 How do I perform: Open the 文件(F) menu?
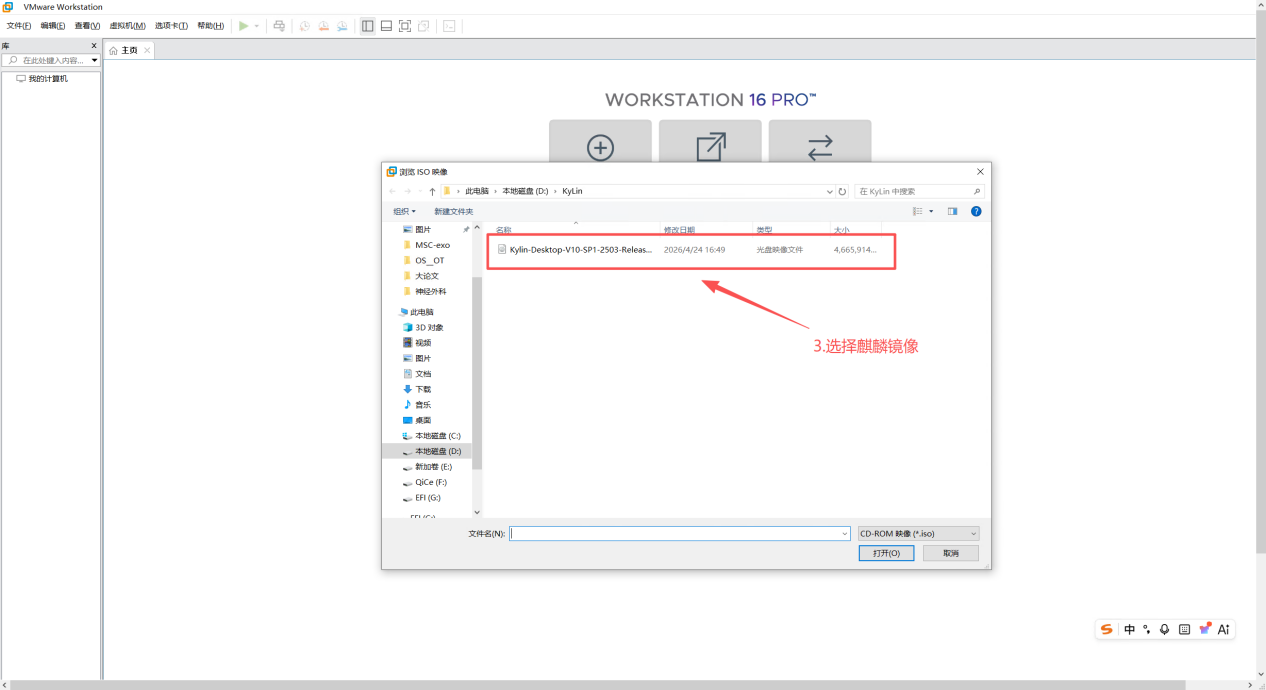coord(19,26)
